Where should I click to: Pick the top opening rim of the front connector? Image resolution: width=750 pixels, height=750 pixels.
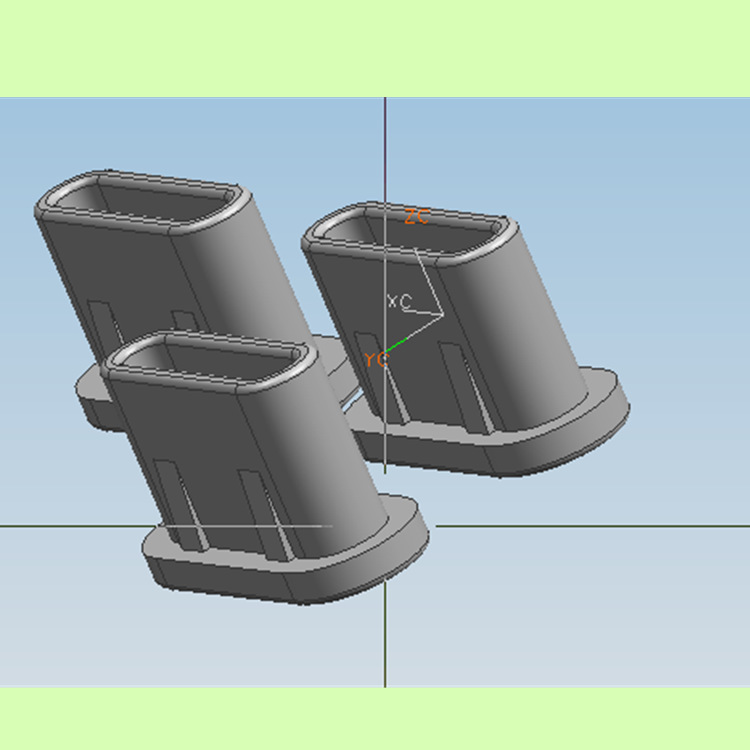click(209, 362)
